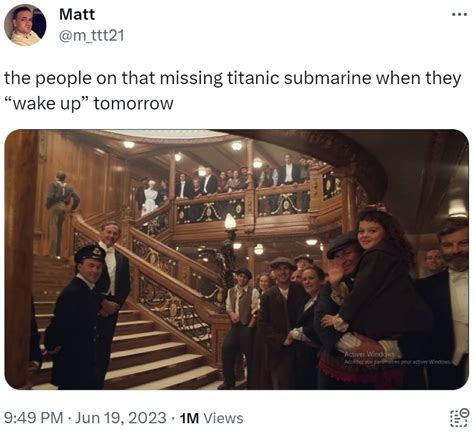The height and width of the screenshot is (434, 474).
Task: Open the @m_ttt21 handle link
Action: (x=91, y=35)
